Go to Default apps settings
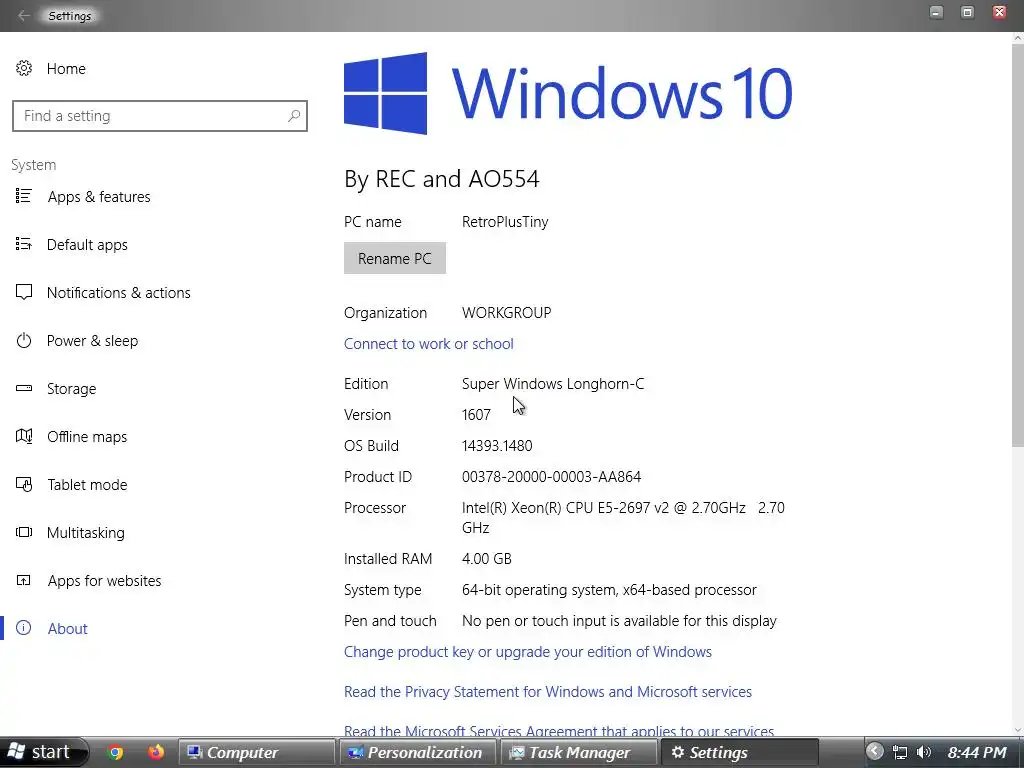 coord(87,245)
